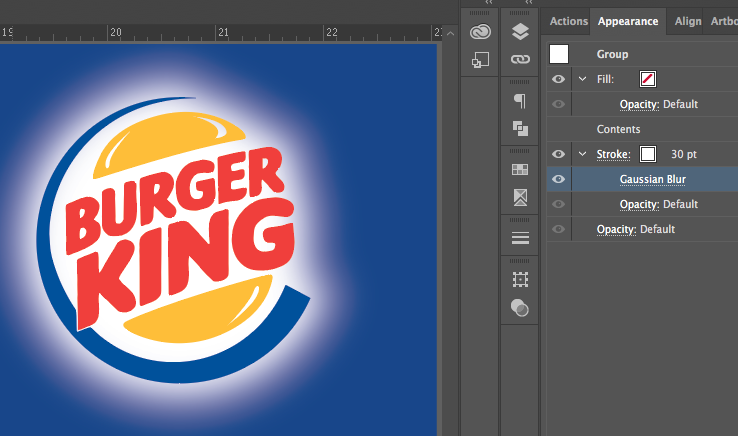Open the Layers panel icon
The height and width of the screenshot is (436, 738).
pos(520,31)
